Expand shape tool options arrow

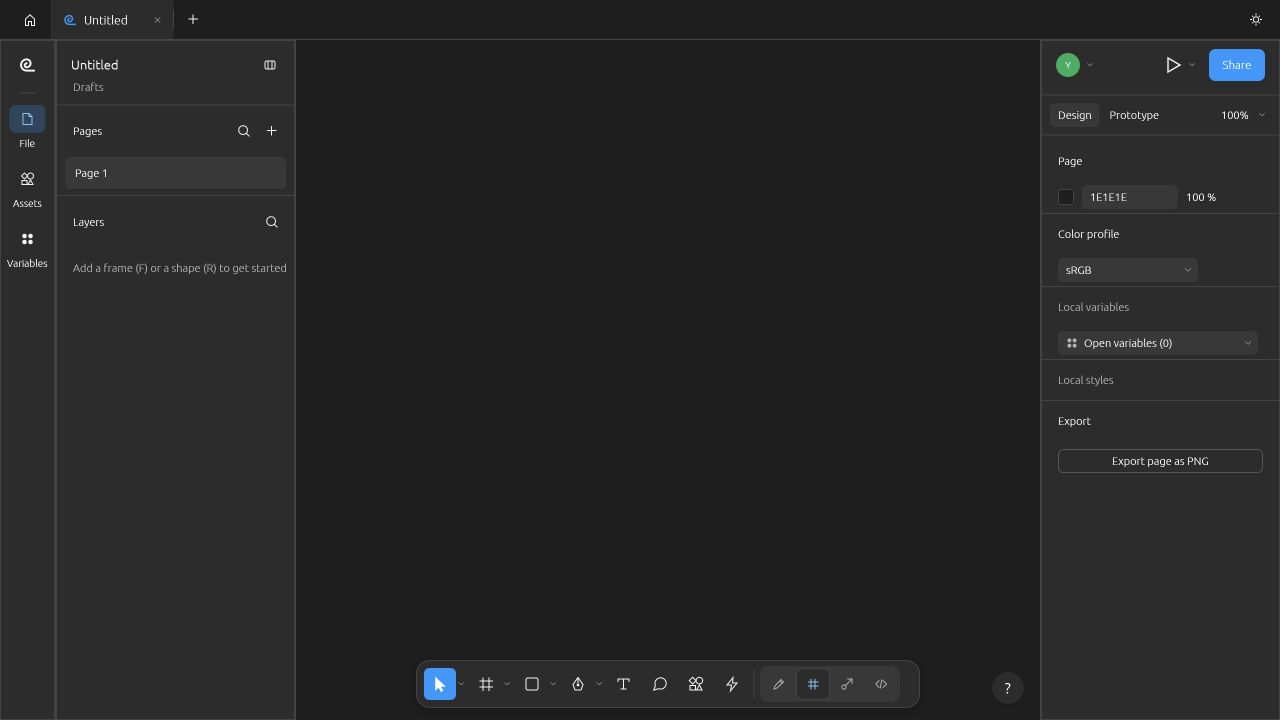pyautogui.click(x=553, y=684)
